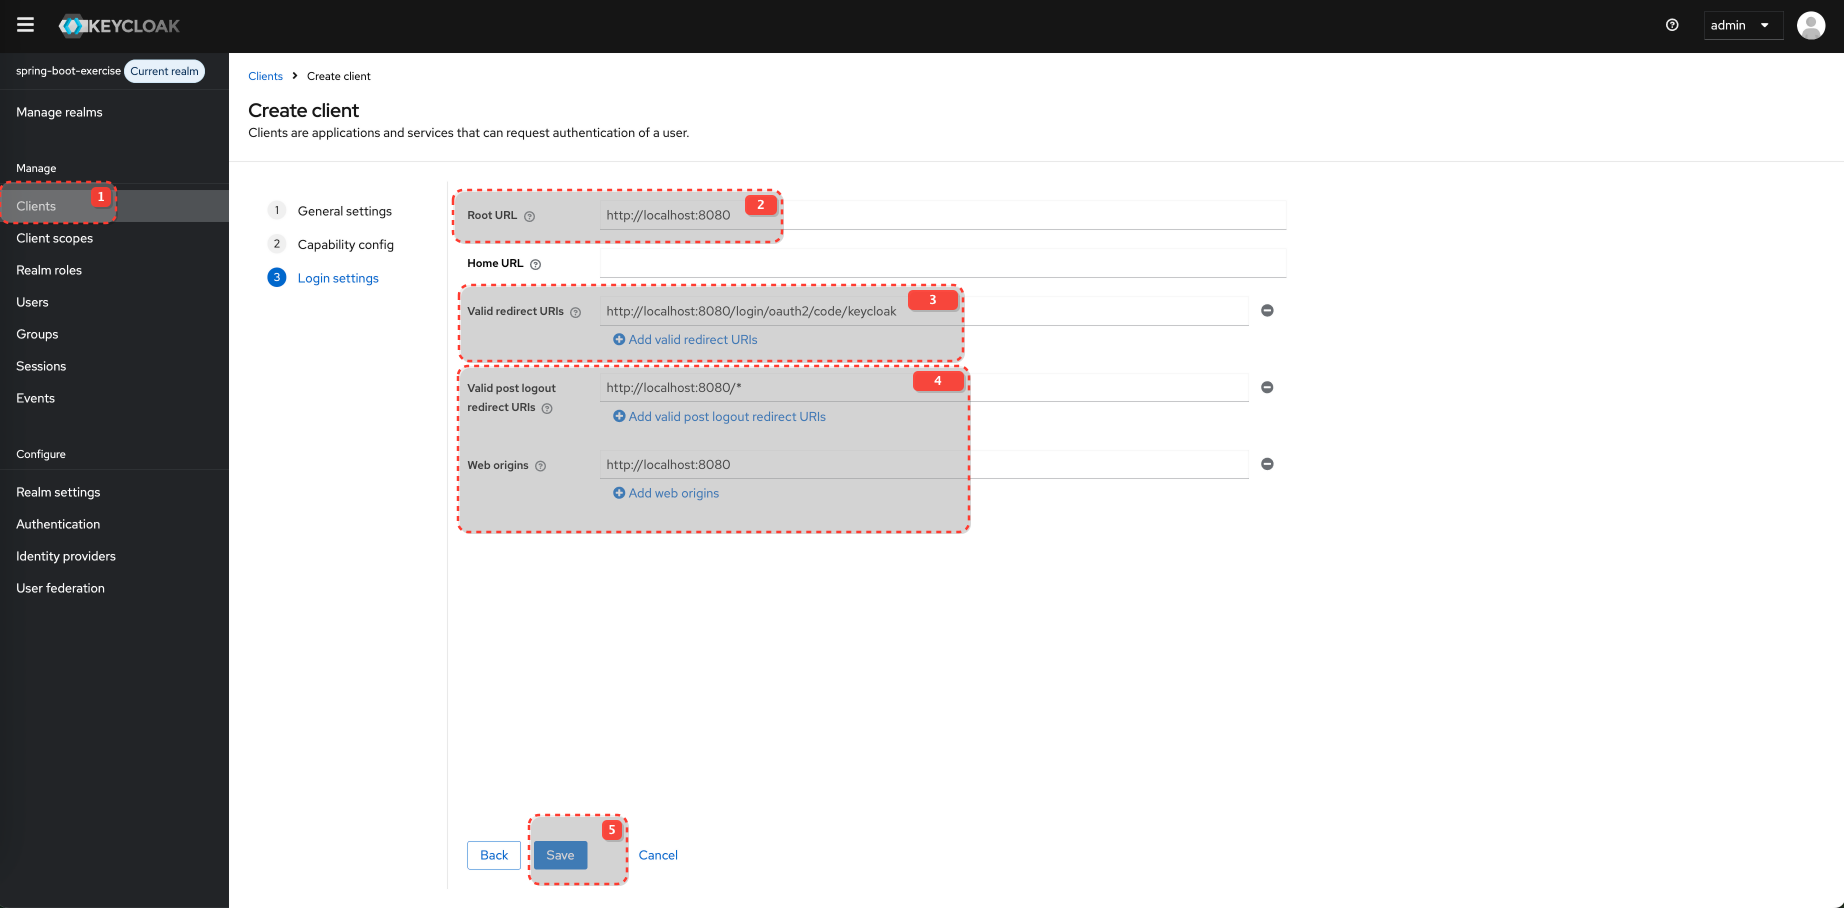Open the hamburger navigation menu
The height and width of the screenshot is (908, 1844).
tap(25, 25)
